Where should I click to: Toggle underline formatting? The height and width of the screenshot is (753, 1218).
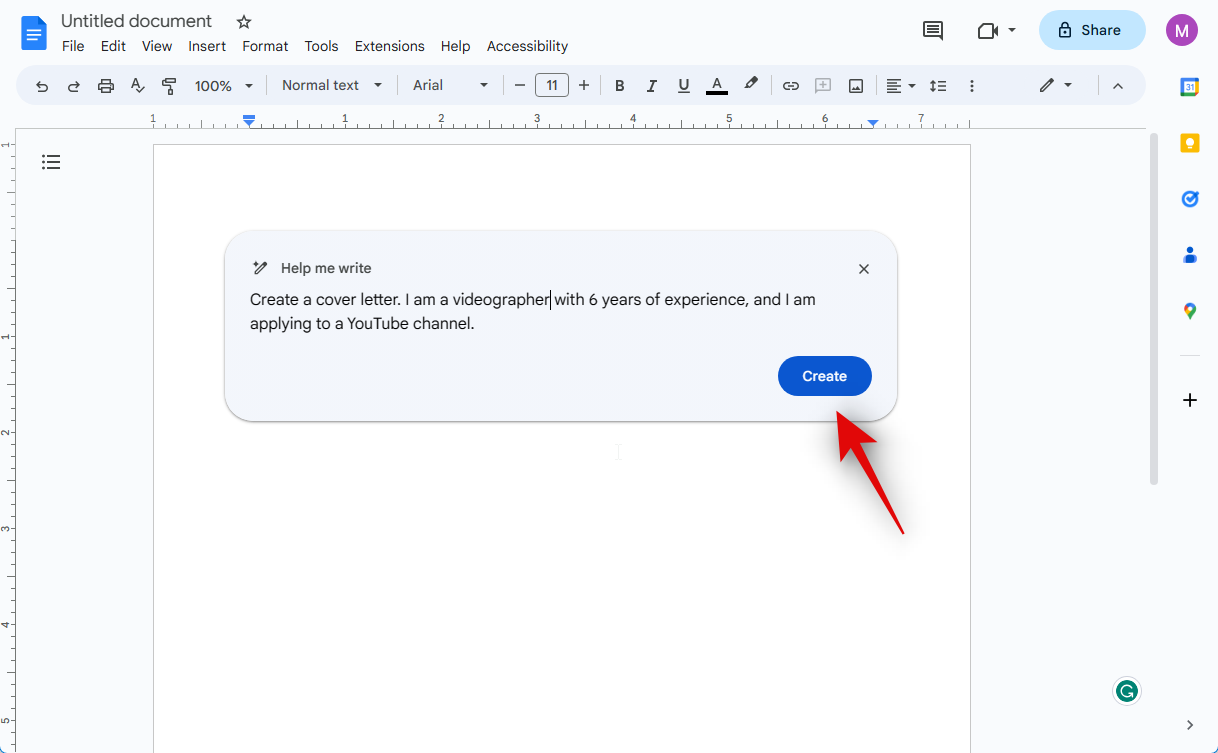pyautogui.click(x=684, y=86)
